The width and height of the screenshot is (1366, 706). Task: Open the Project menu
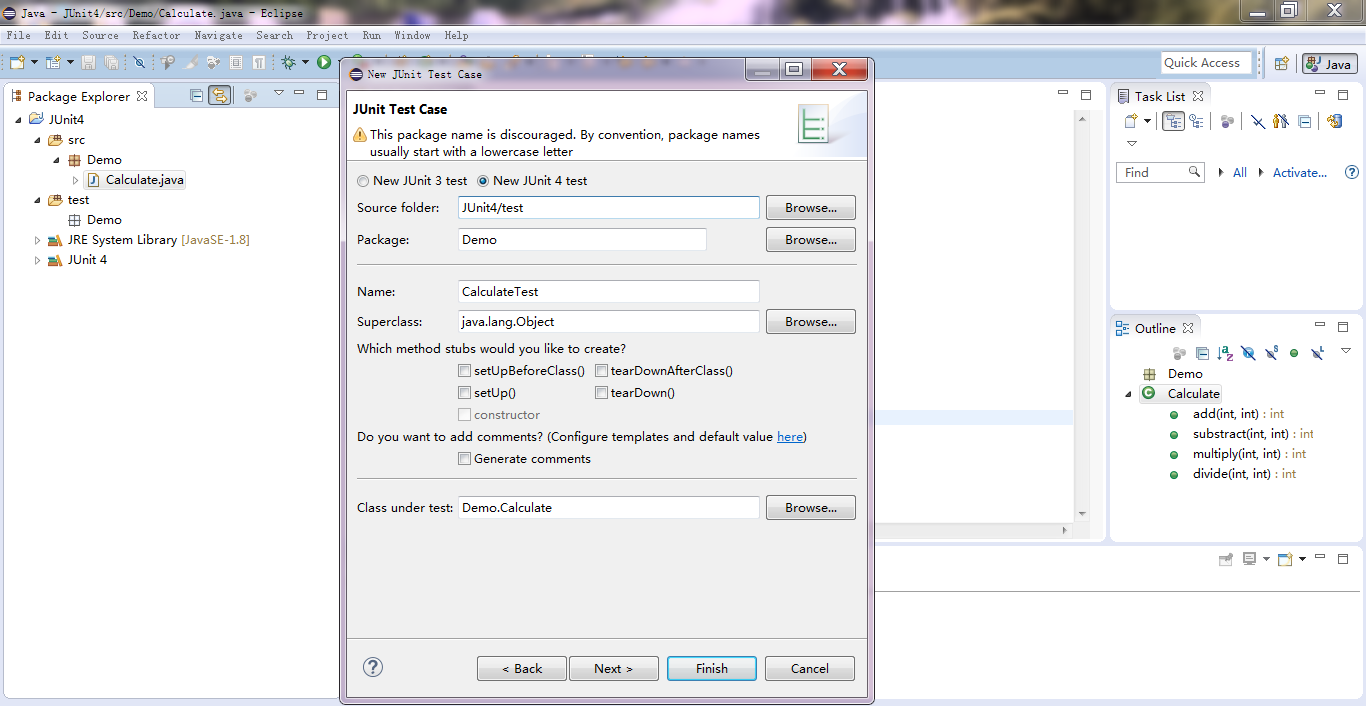327,35
